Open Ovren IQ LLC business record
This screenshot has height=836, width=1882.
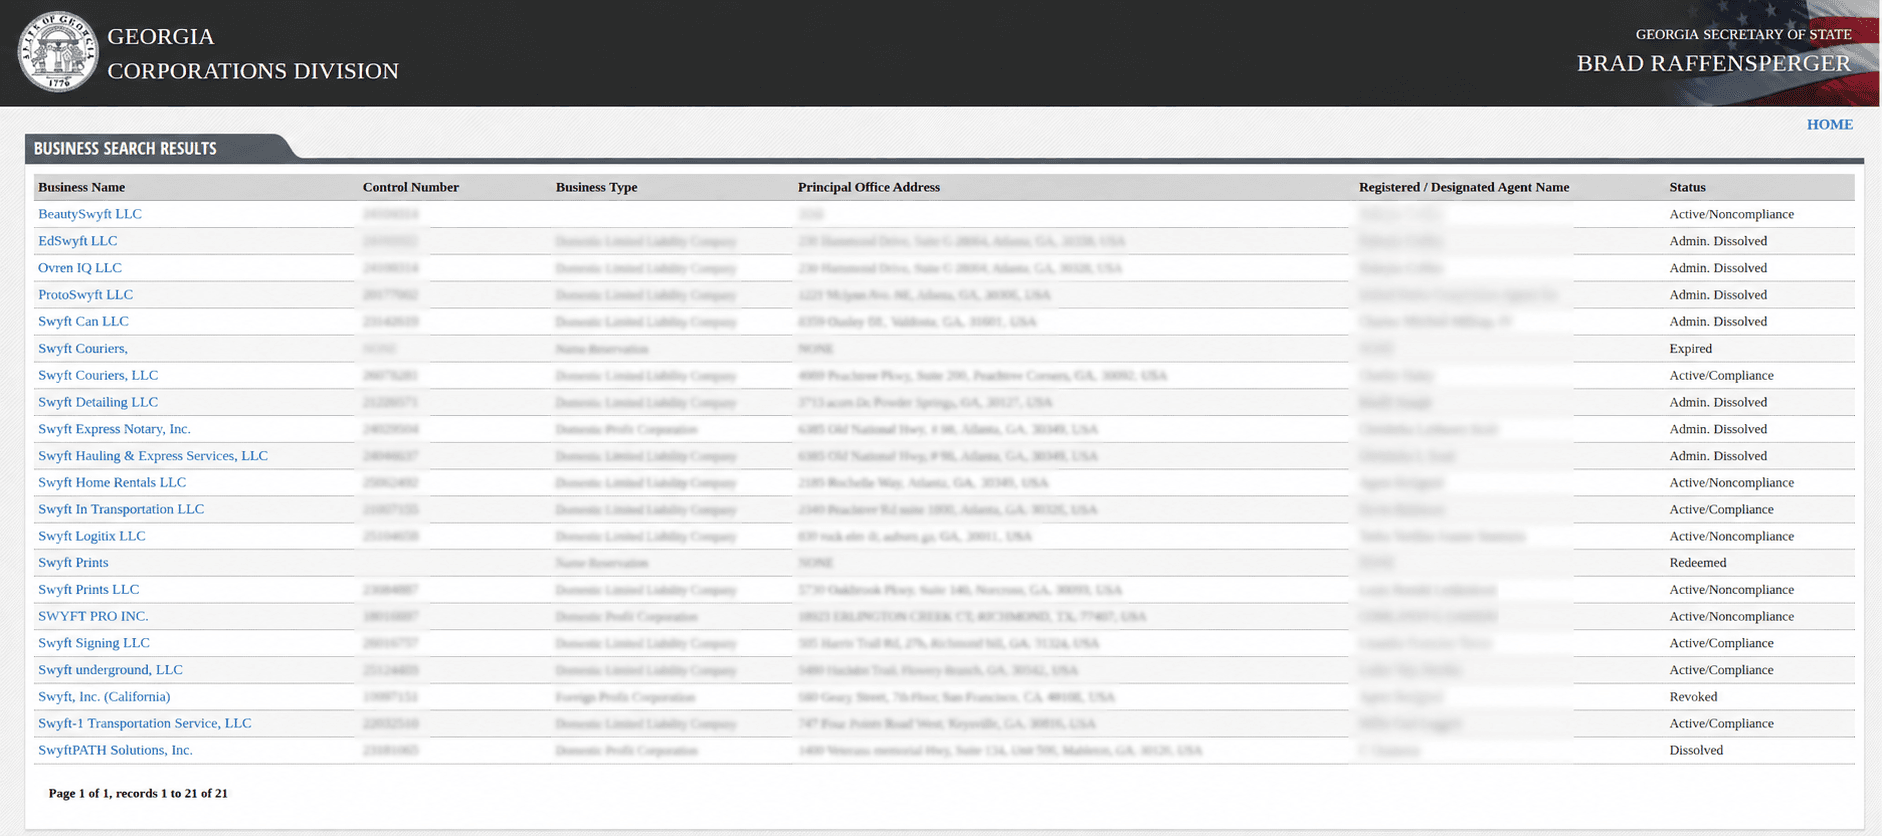click(x=80, y=268)
